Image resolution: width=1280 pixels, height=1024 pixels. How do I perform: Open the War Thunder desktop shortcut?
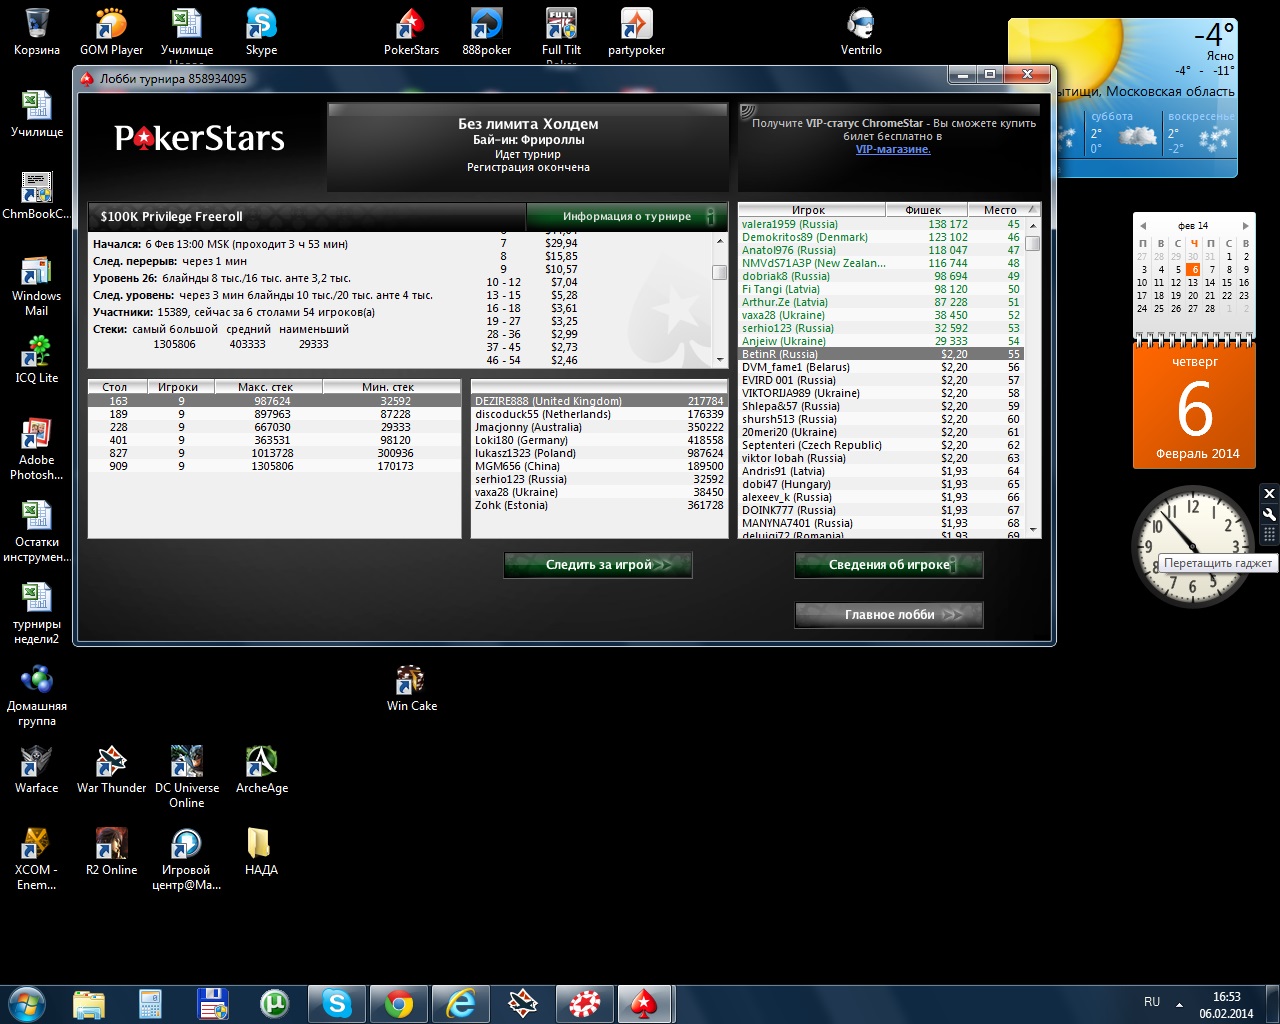pos(111,768)
